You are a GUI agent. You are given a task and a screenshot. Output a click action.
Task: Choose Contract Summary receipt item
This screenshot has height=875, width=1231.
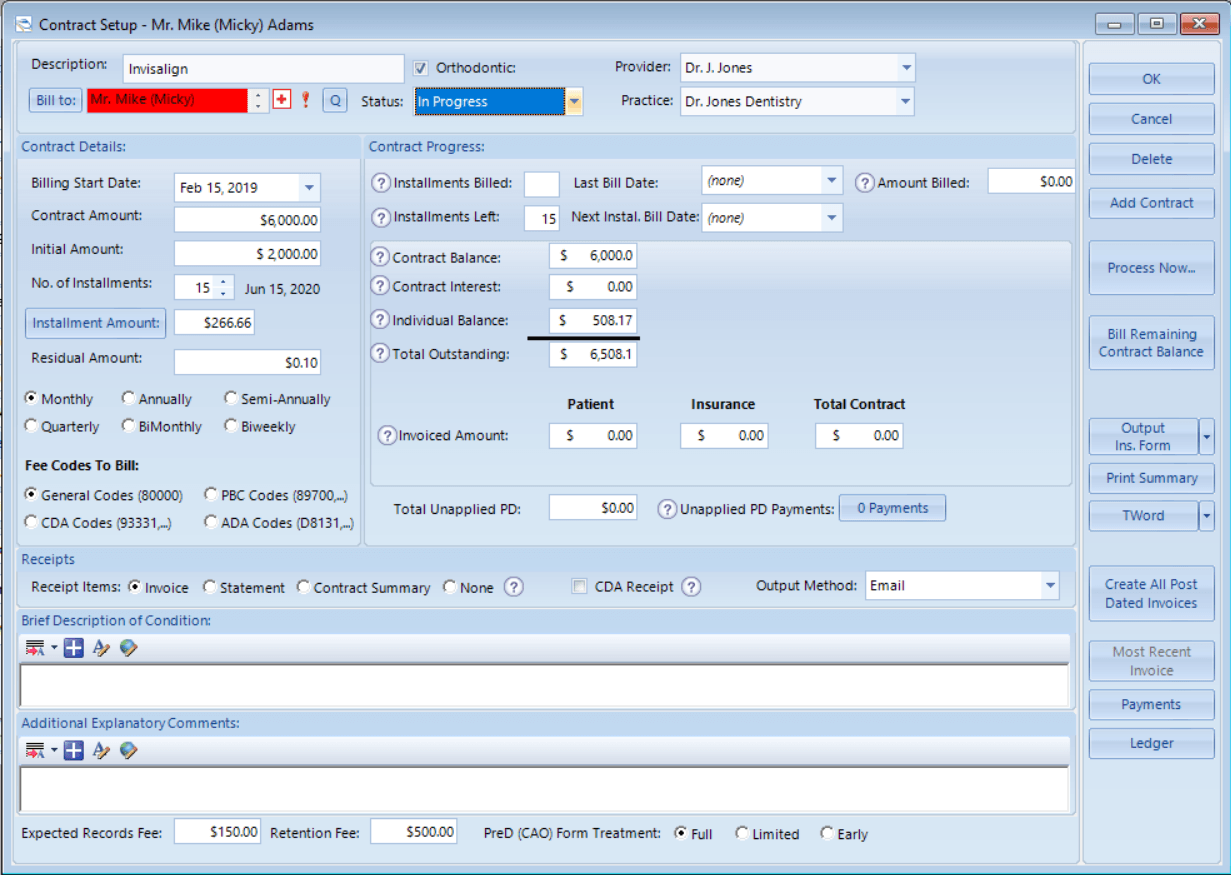(x=304, y=587)
